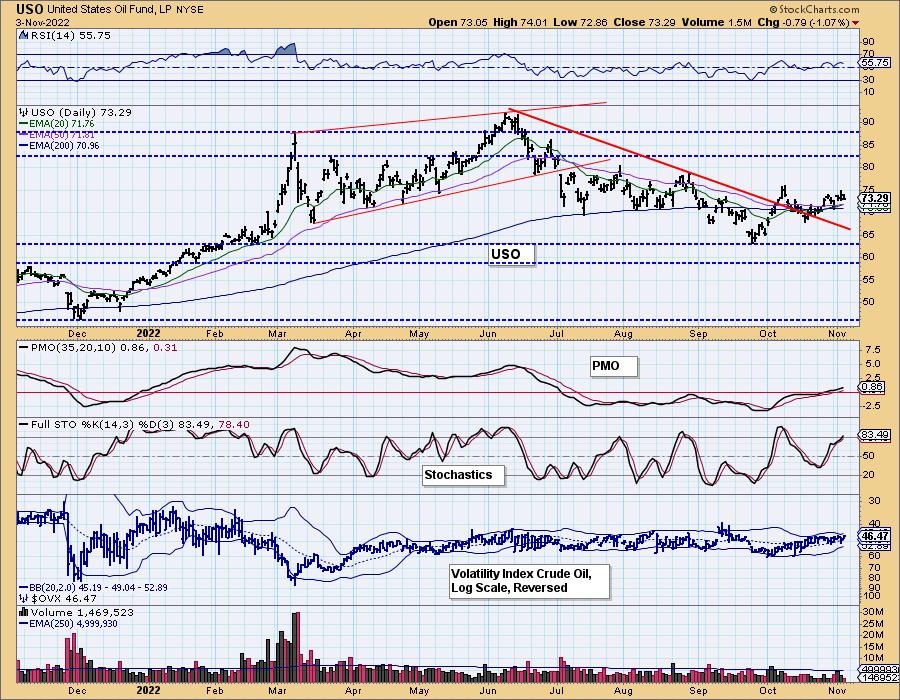Click the histogram icon before Volume legend

pos(24,612)
